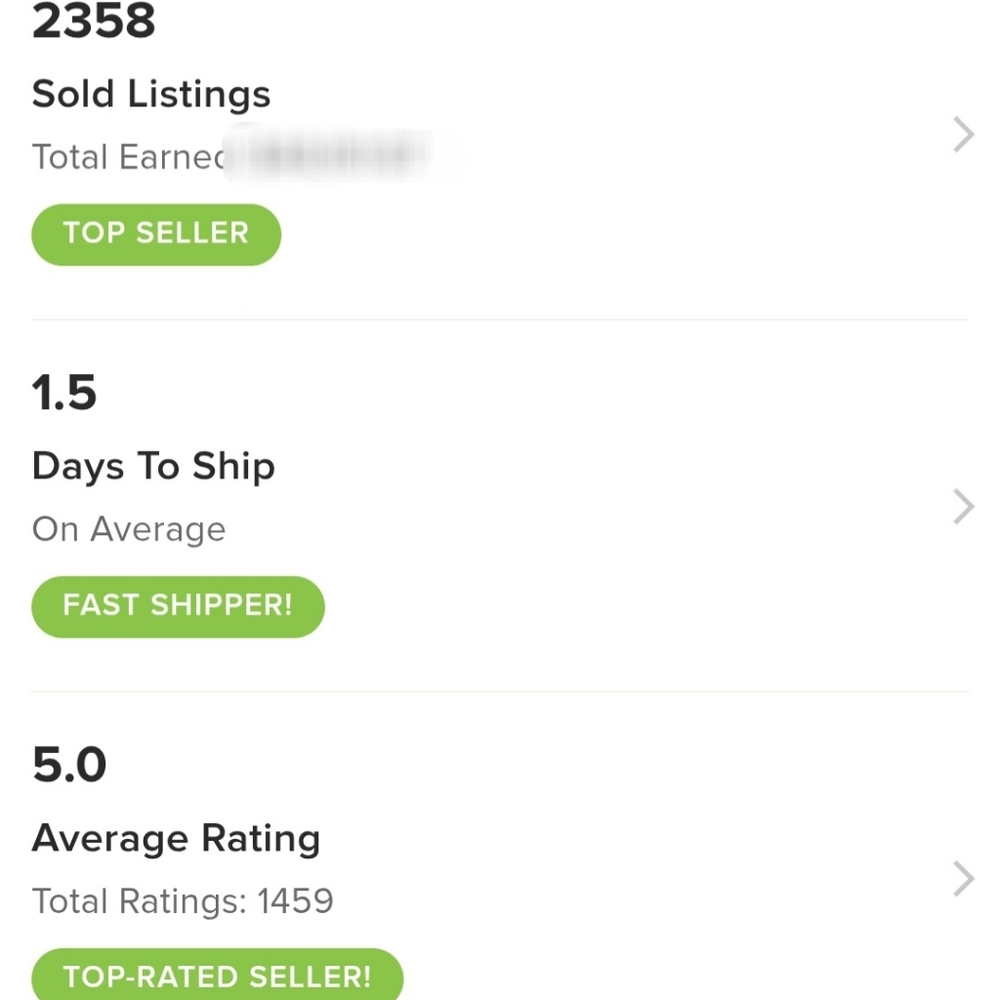The image size is (1000, 1000).
Task: Select the Average Rating heading
Action: [176, 838]
